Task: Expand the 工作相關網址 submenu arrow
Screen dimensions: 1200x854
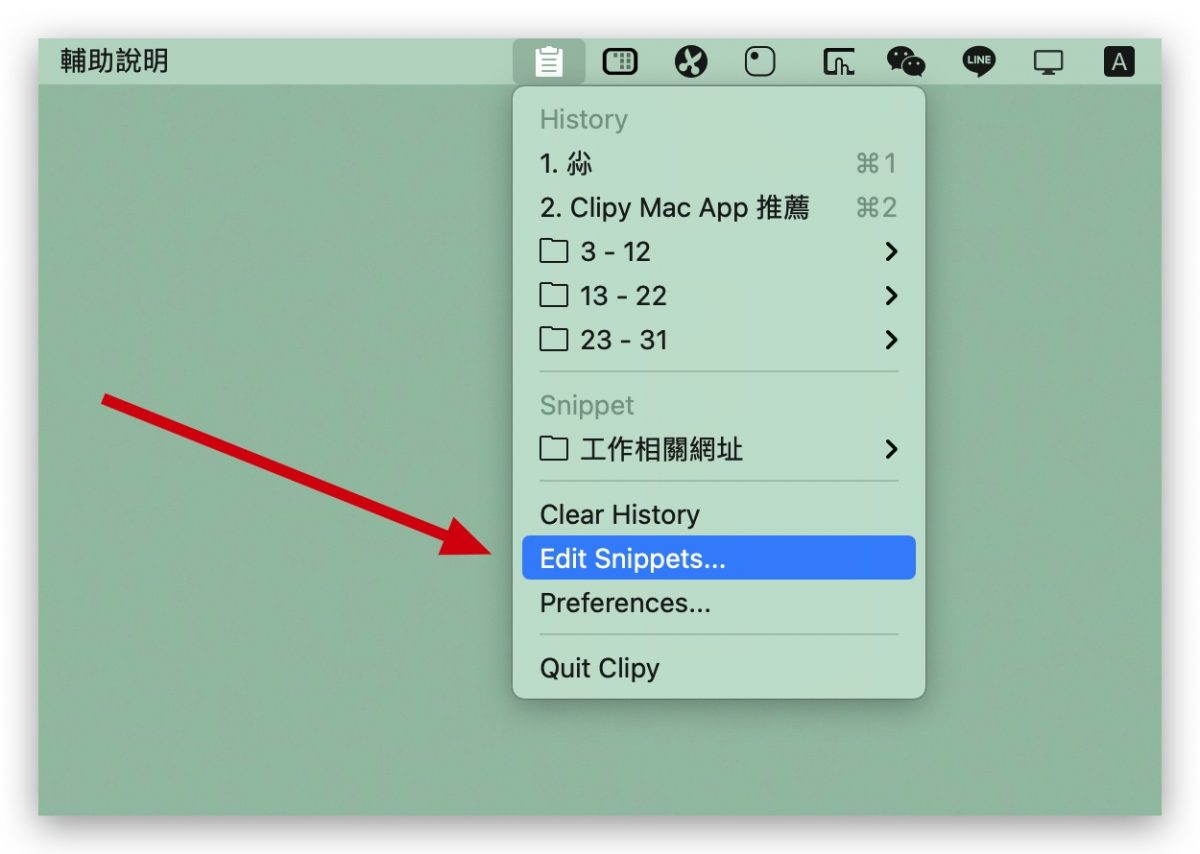Action: (x=891, y=450)
